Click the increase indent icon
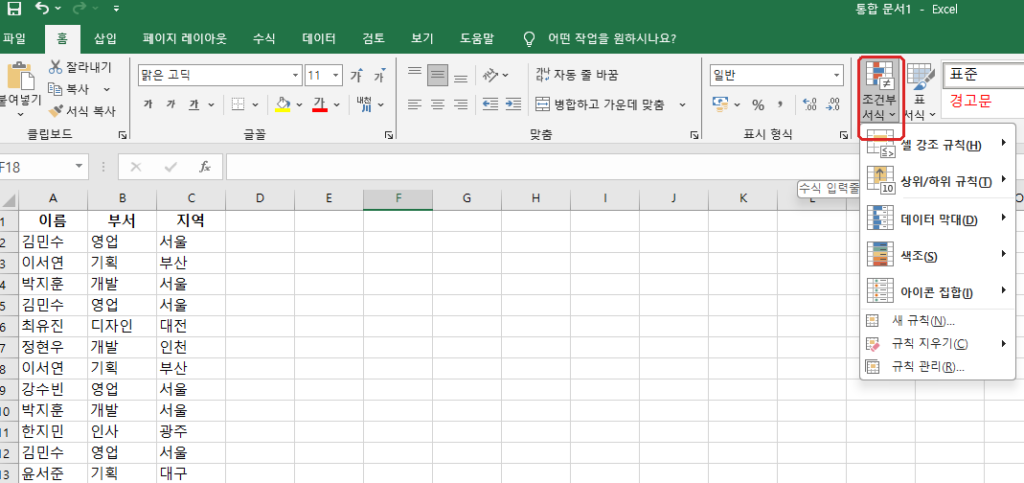Viewport: 1024px width, 483px height. coord(513,104)
